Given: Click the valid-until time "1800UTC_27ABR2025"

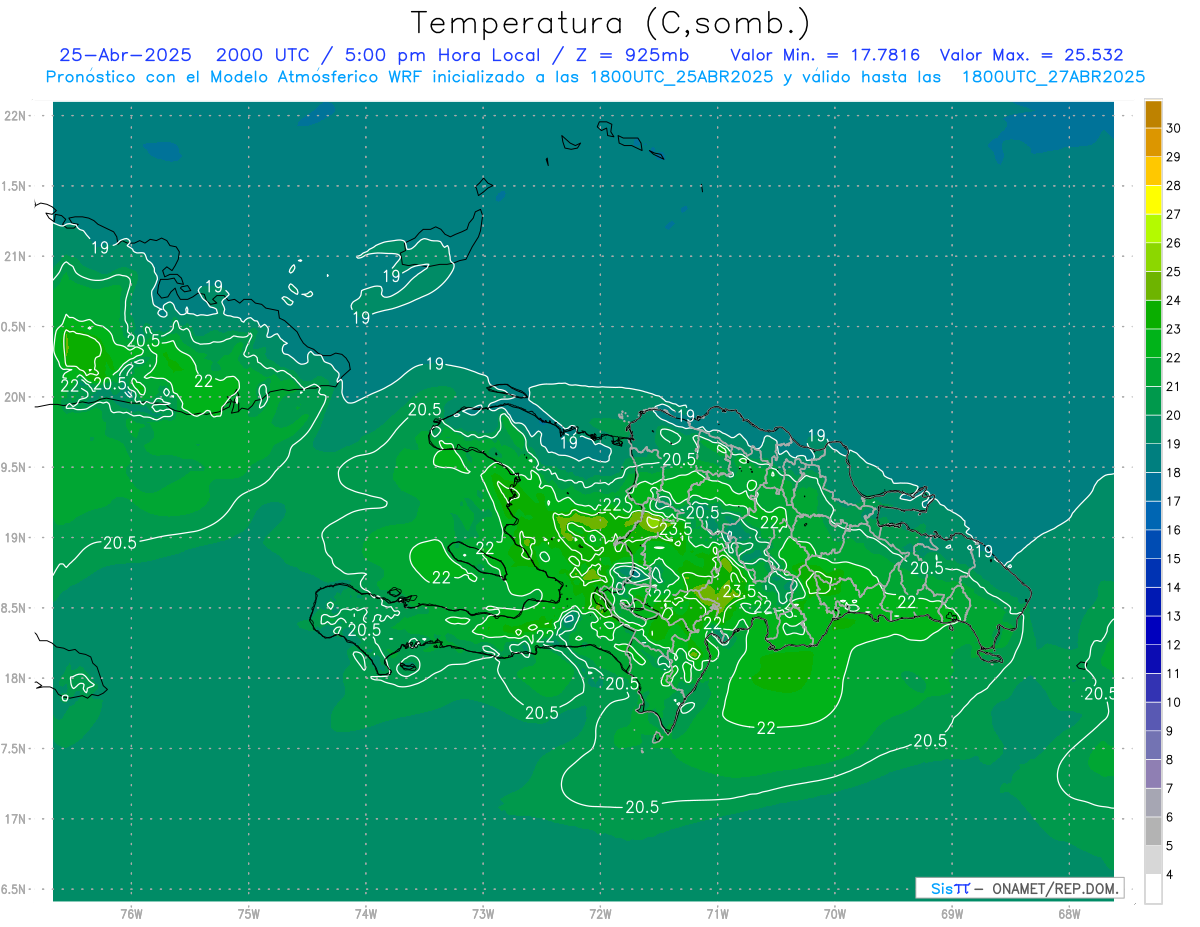Looking at the screenshot, I should [x=1053, y=76].
